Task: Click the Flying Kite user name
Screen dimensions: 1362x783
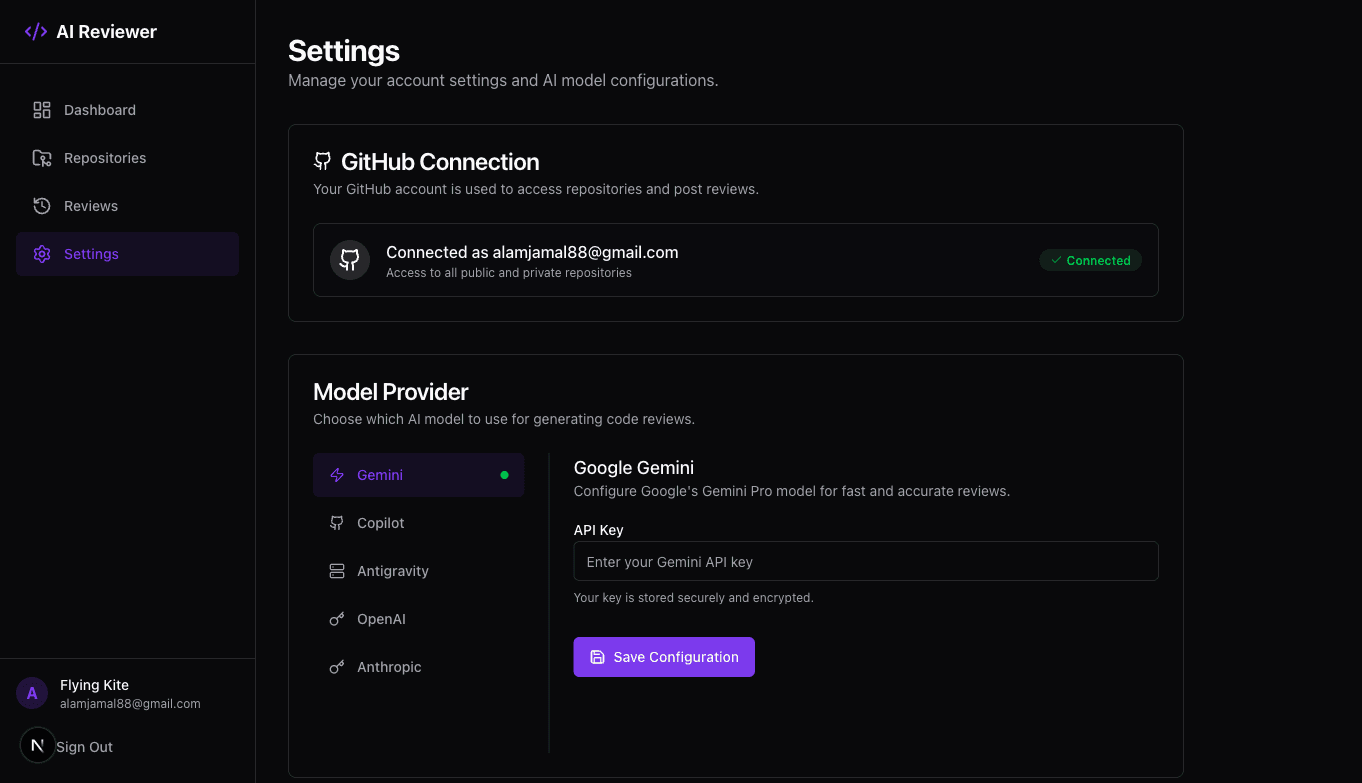Action: click(x=94, y=685)
